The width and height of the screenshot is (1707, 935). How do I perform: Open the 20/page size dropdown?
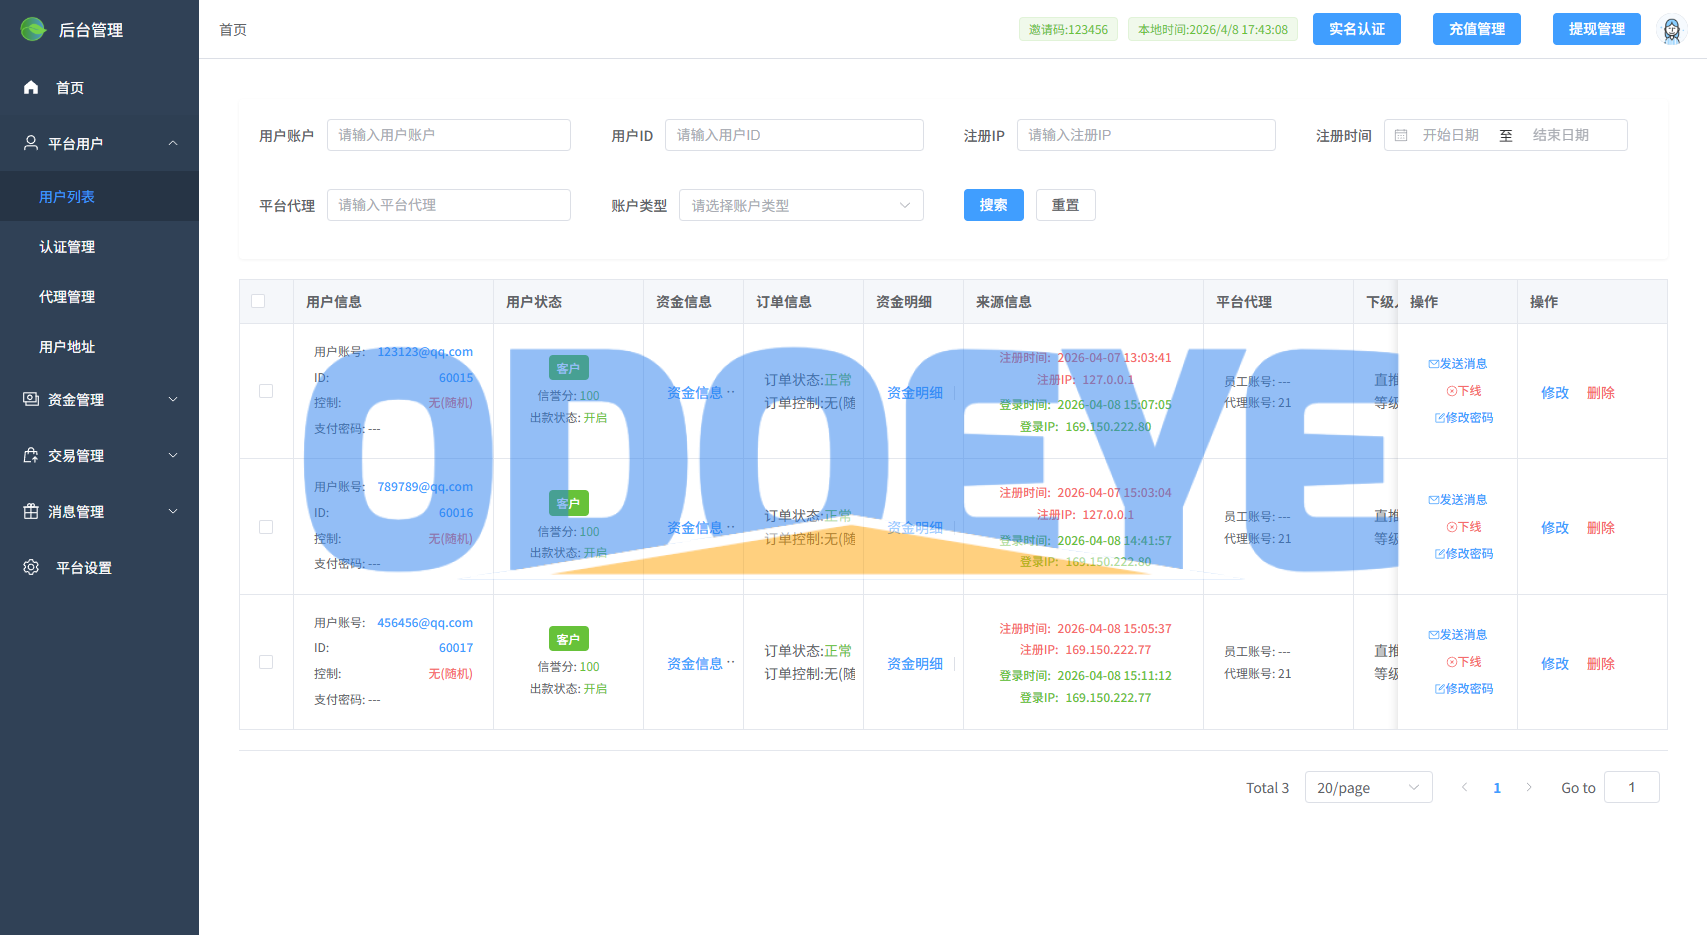[1368, 787]
